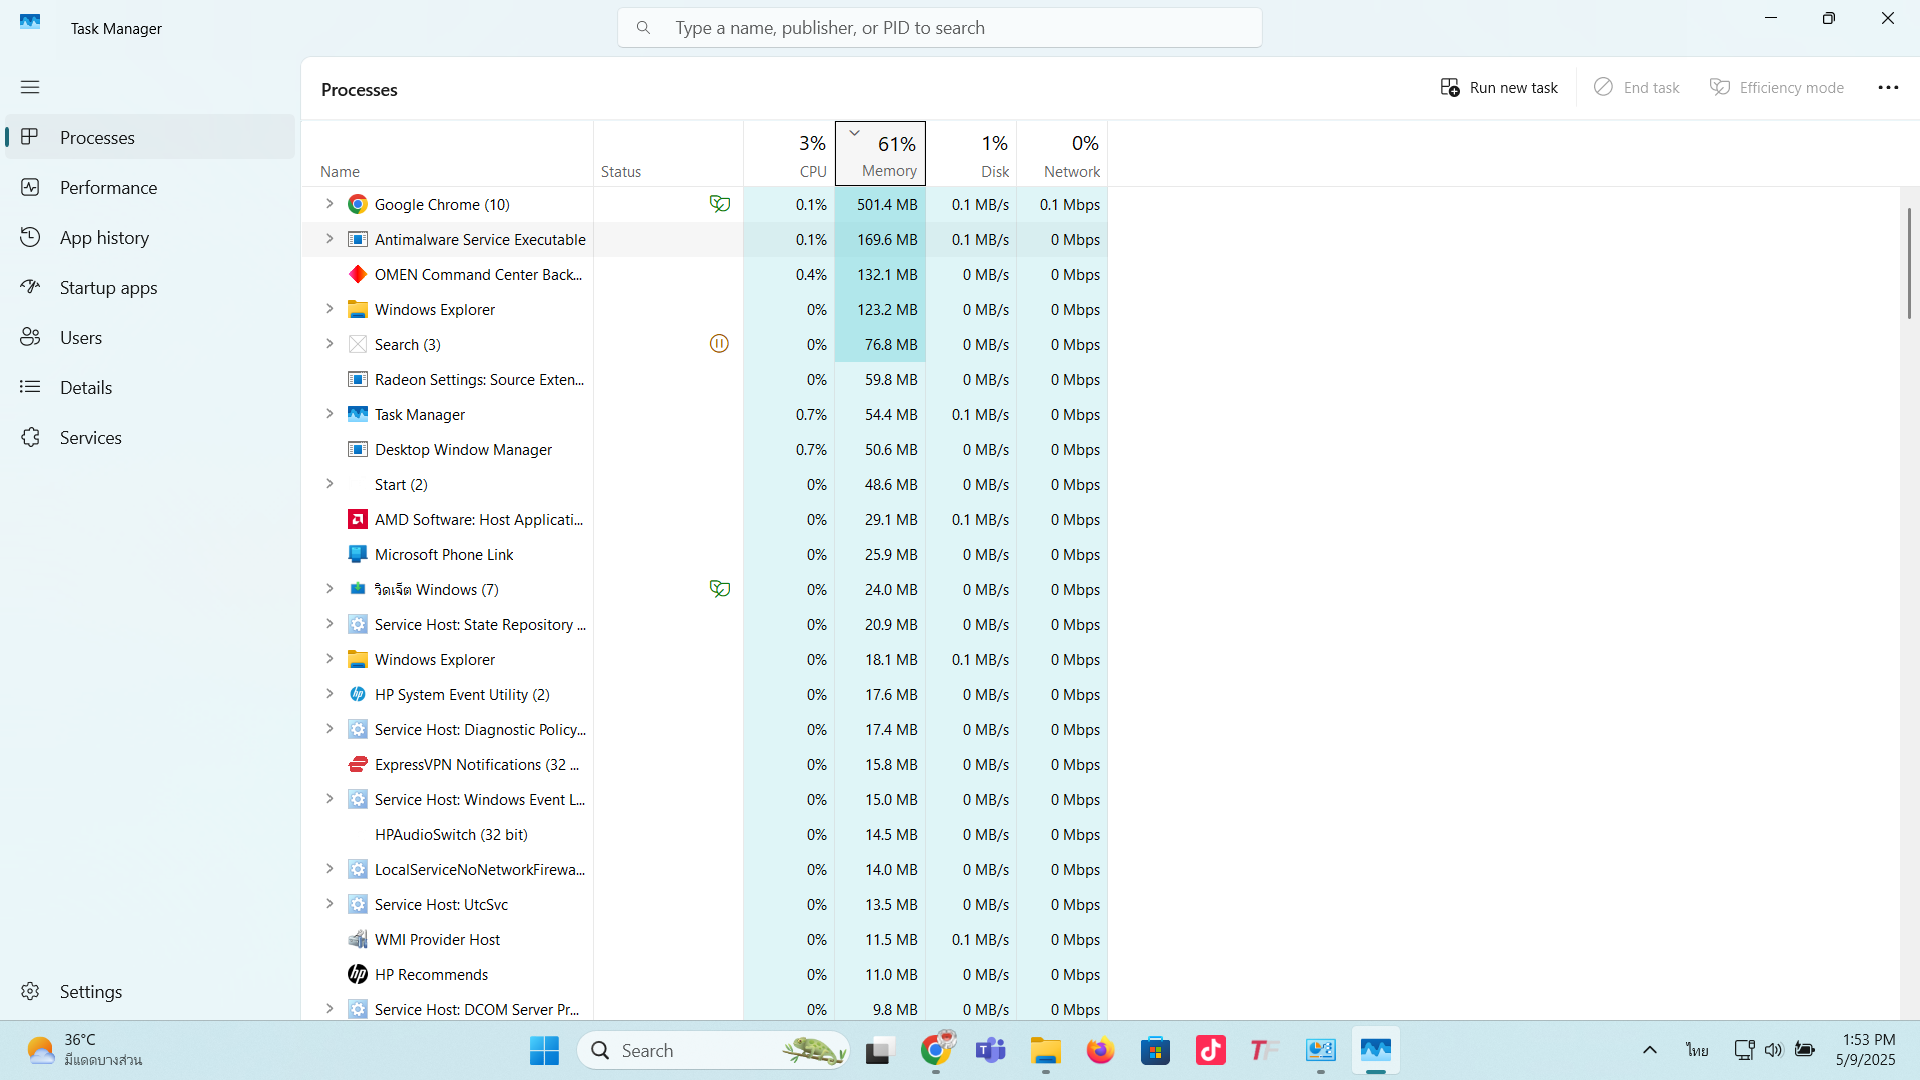The image size is (1920, 1080).
Task: Click the HP Recommends icon
Action: click(357, 974)
